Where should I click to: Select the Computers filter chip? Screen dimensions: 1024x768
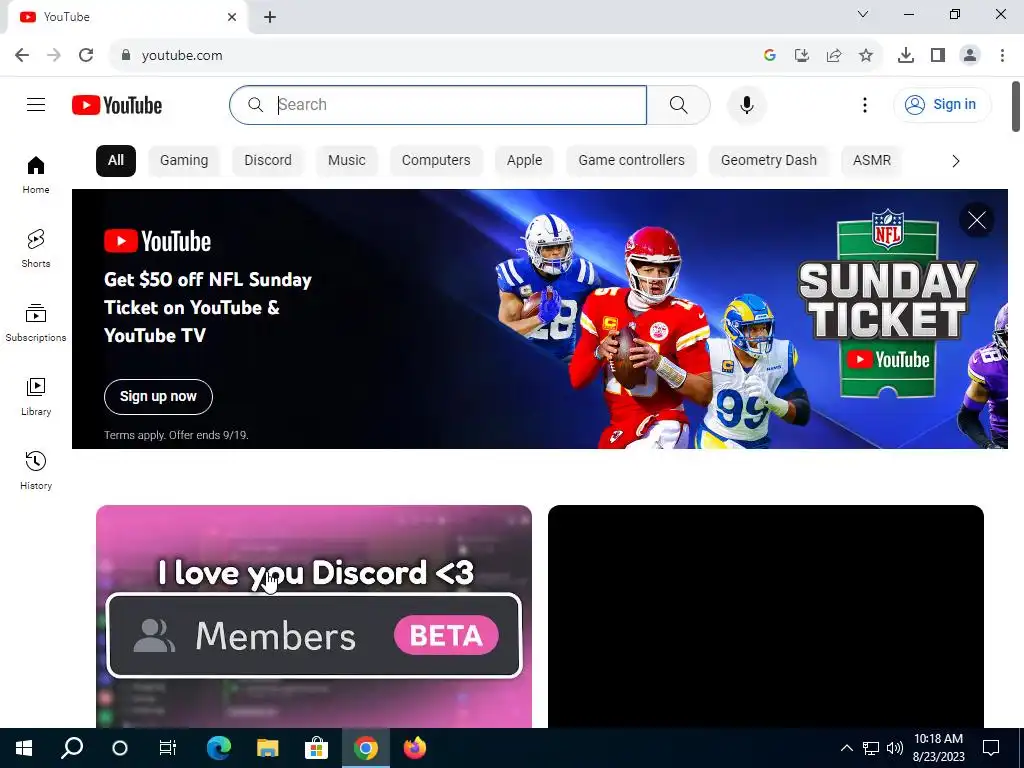[436, 161]
